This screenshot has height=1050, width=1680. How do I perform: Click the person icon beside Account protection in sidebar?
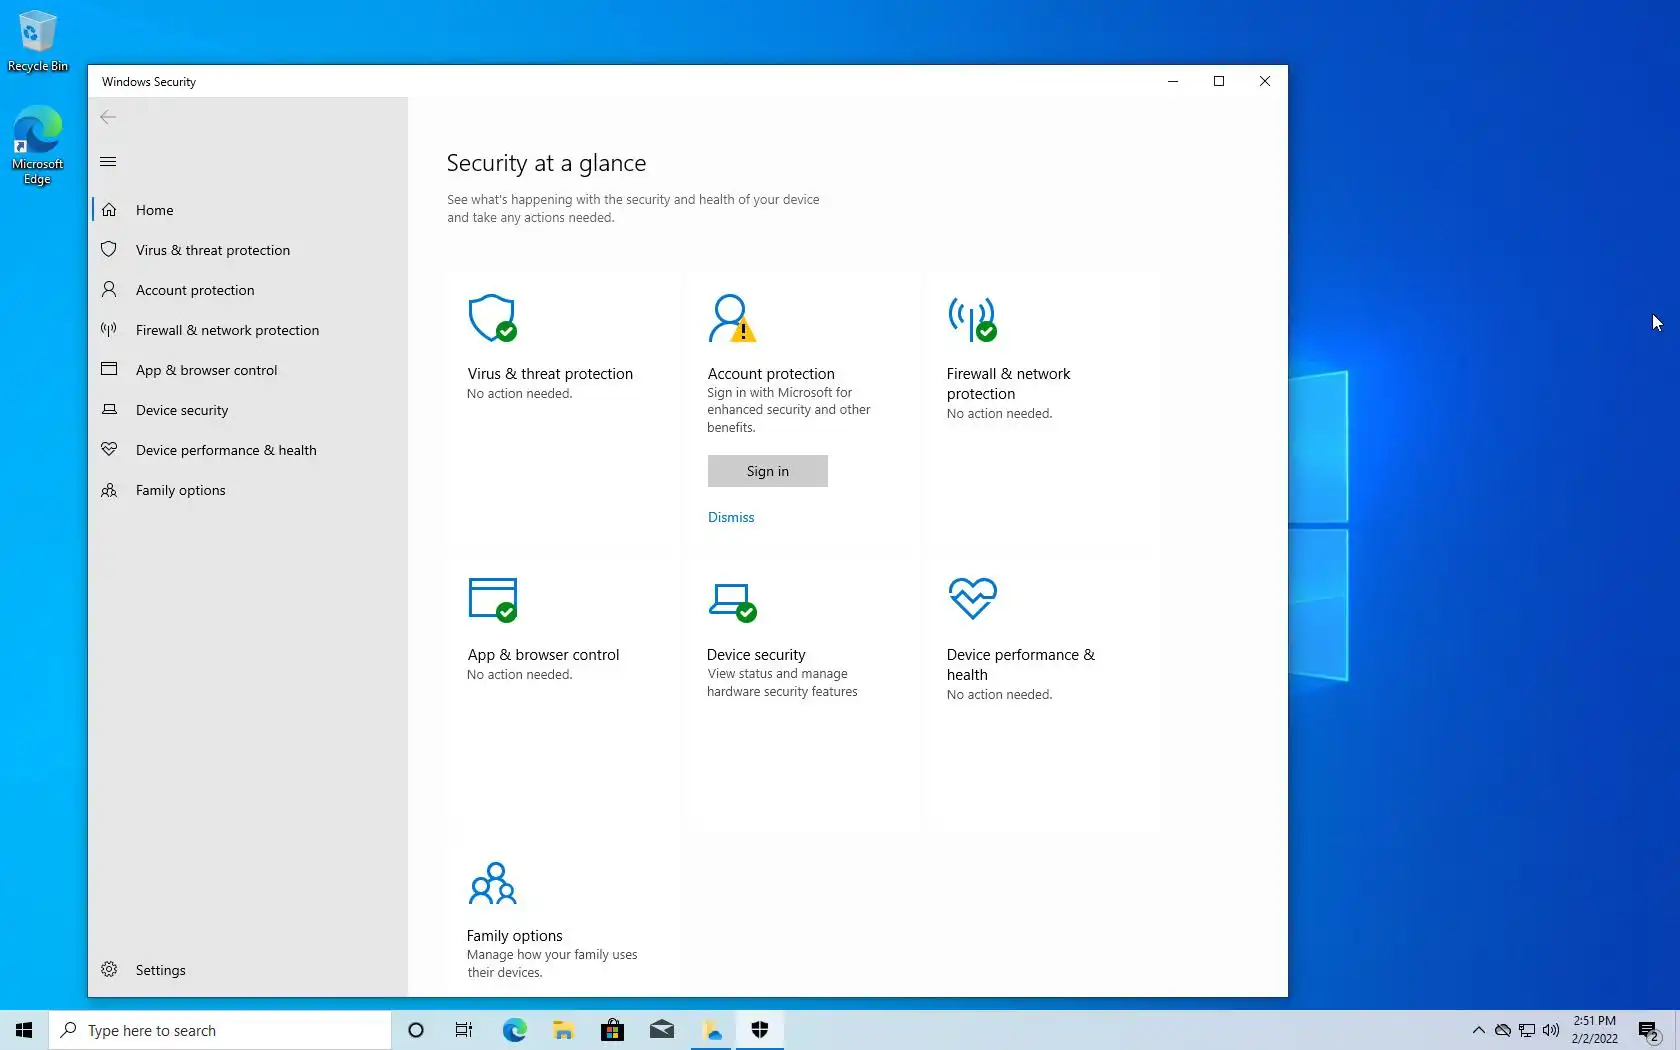pyautogui.click(x=109, y=290)
